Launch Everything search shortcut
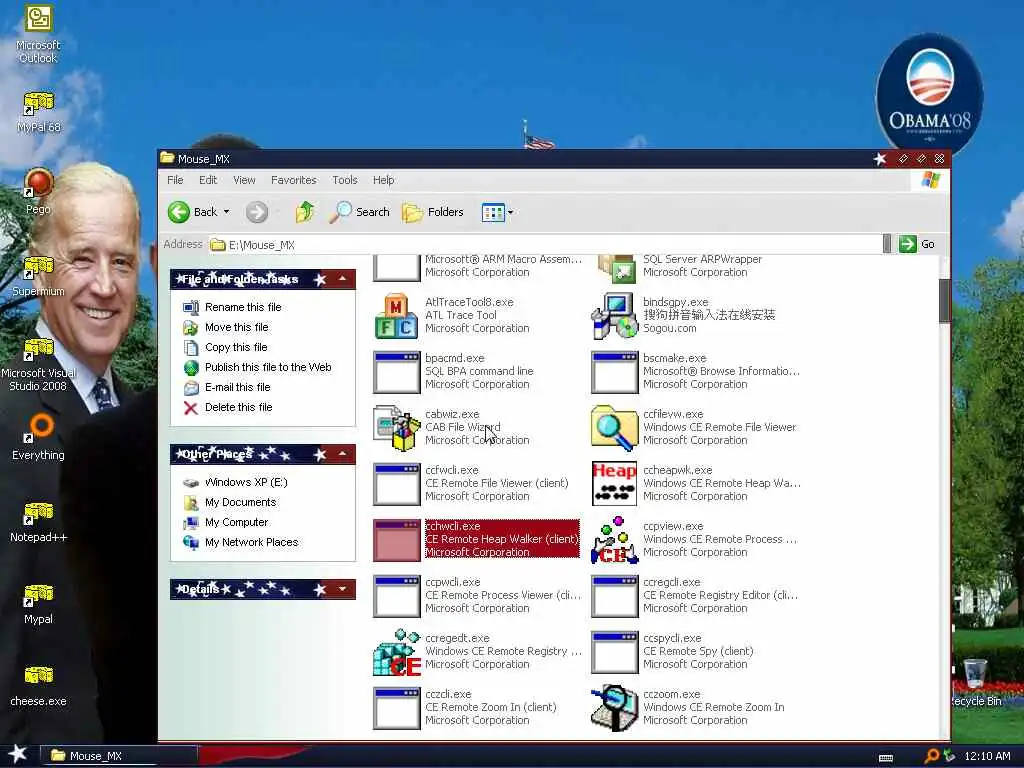Screen dimensions: 1024x768 [x=38, y=438]
